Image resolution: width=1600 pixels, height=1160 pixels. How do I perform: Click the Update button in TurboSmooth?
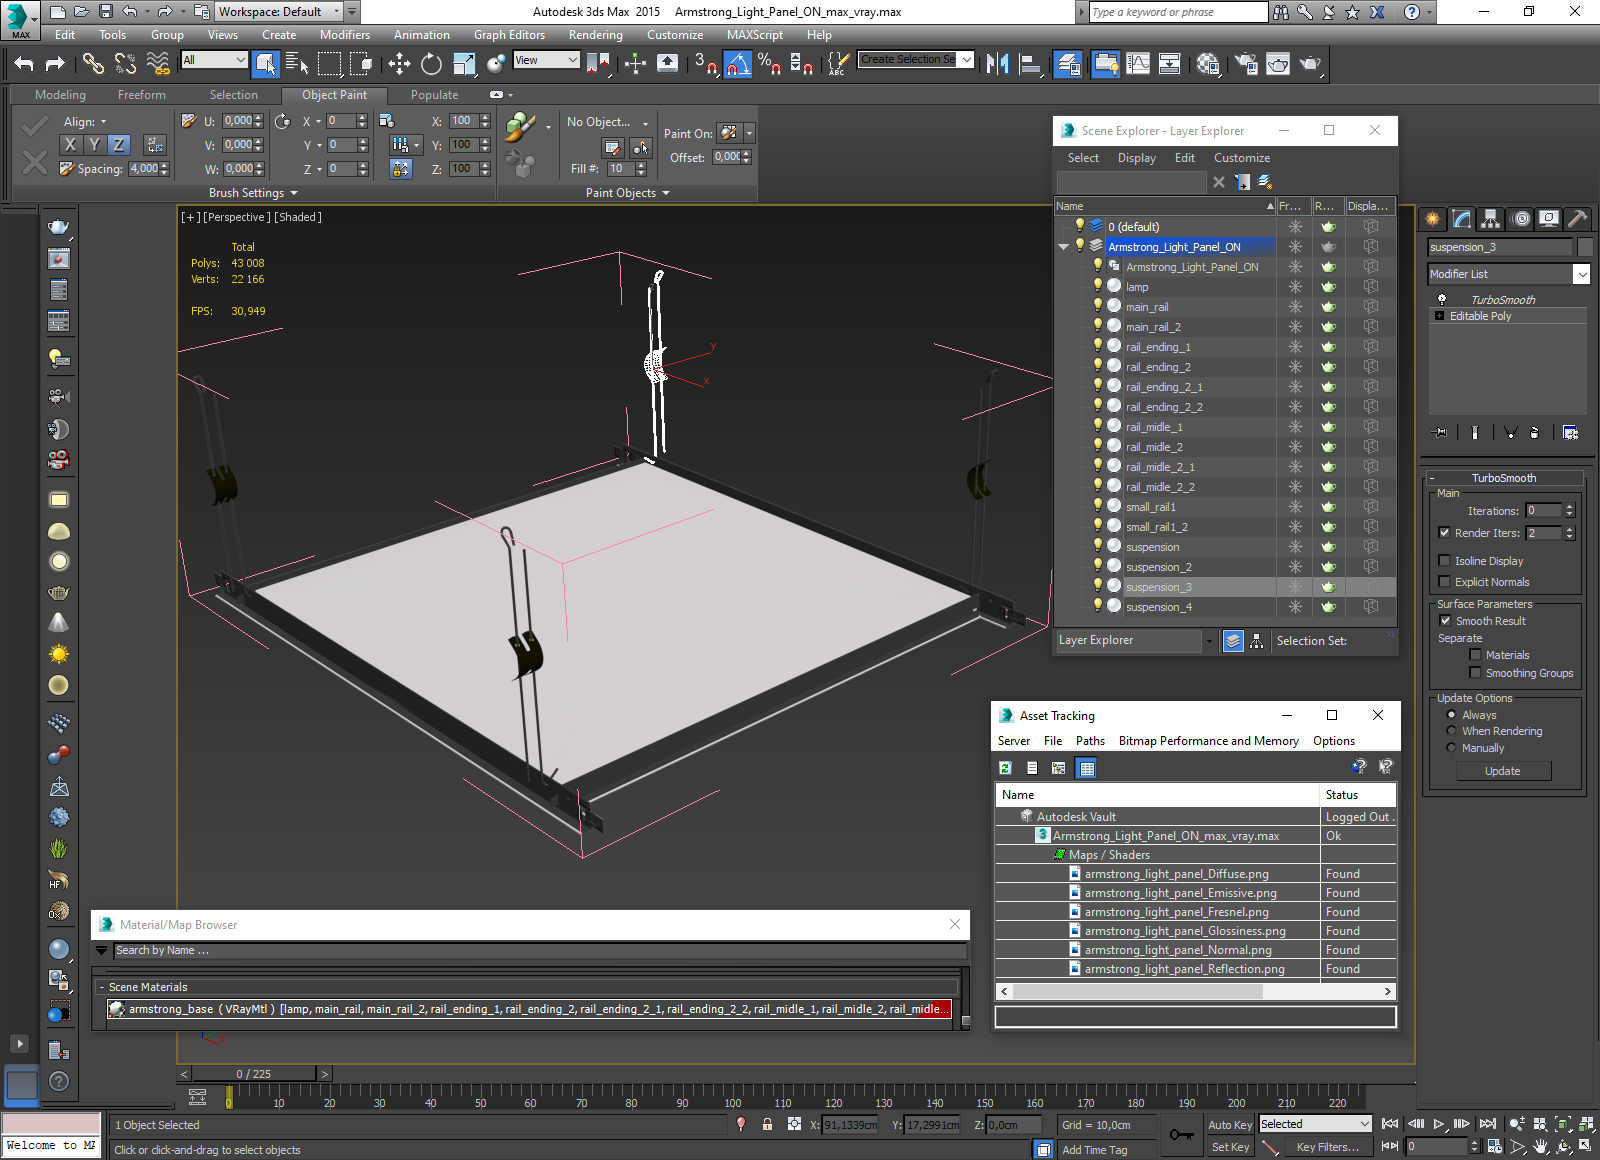1503,771
